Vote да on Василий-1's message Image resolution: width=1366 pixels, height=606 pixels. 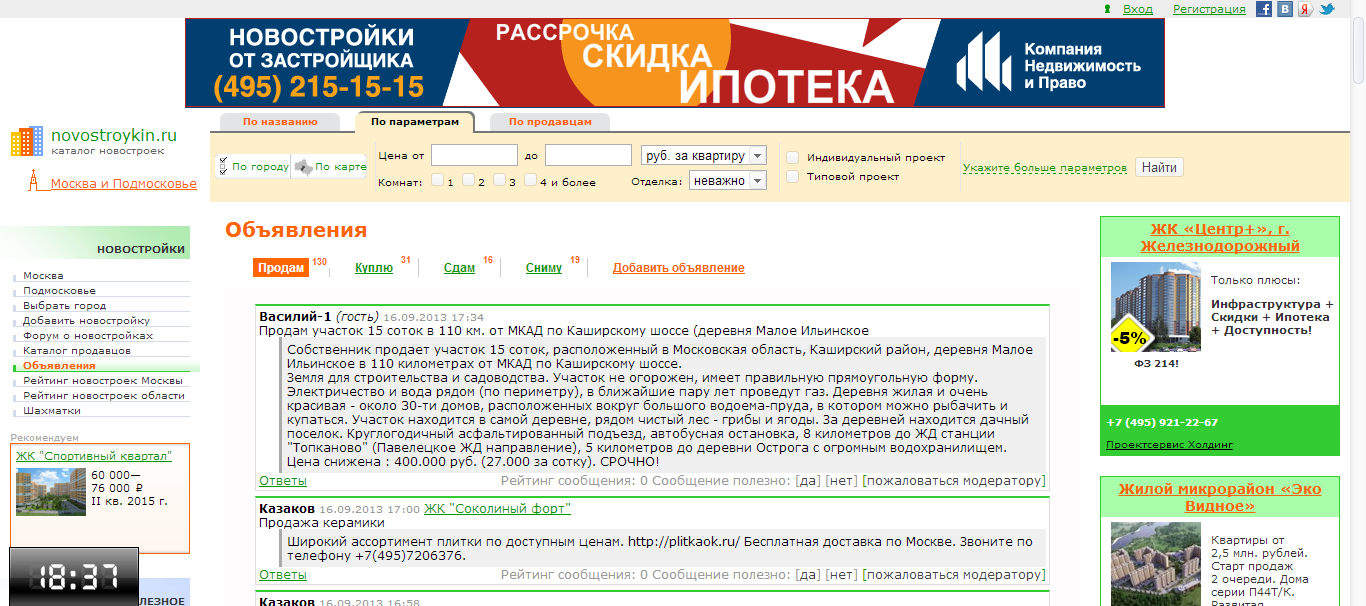tap(807, 481)
